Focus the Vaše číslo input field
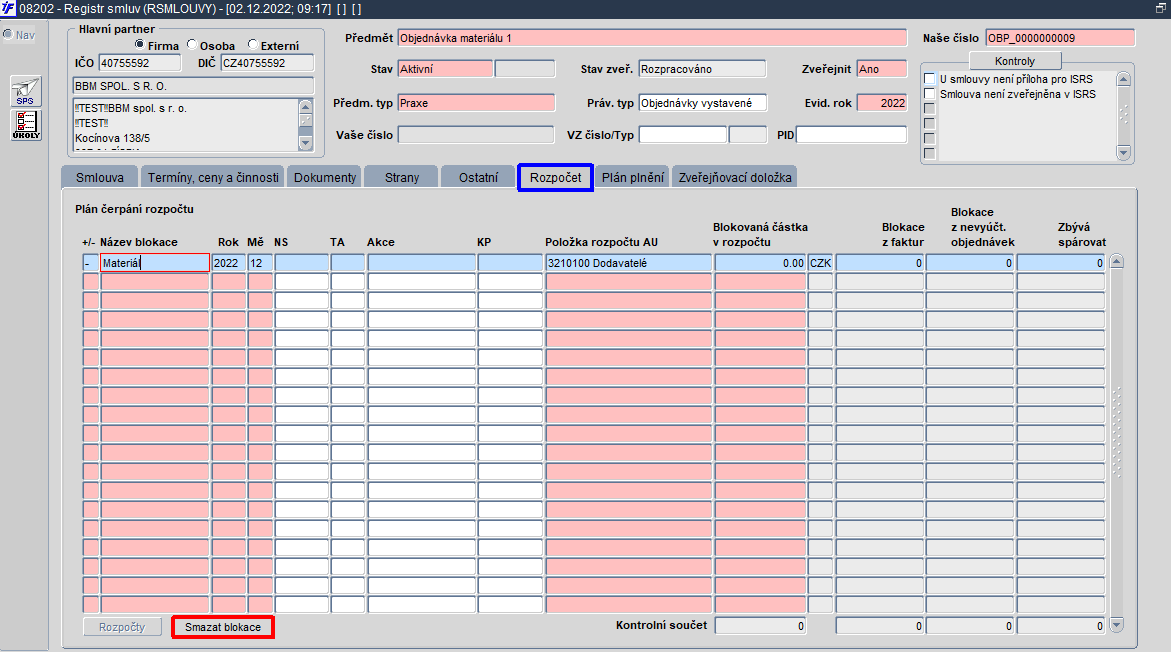This screenshot has width=1171, height=652. [x=476, y=134]
